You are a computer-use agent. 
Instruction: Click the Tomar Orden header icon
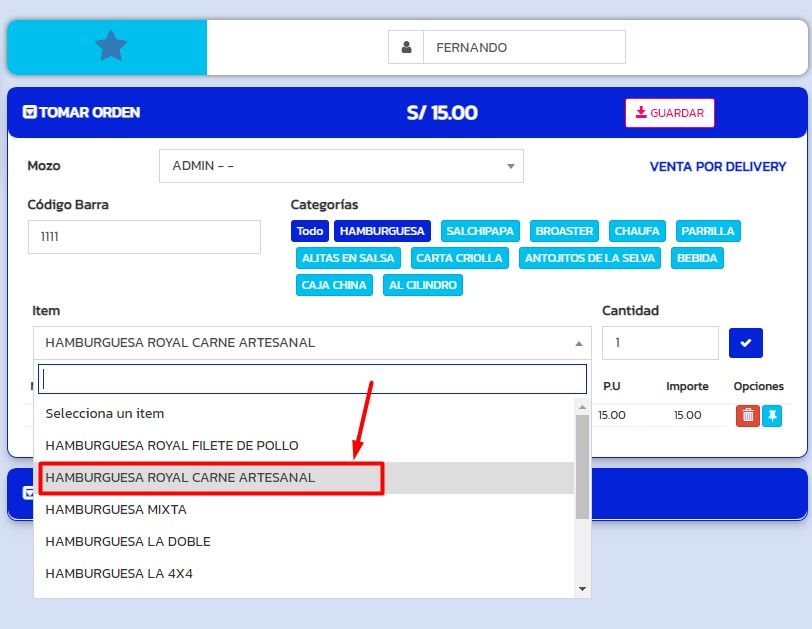(x=30, y=112)
